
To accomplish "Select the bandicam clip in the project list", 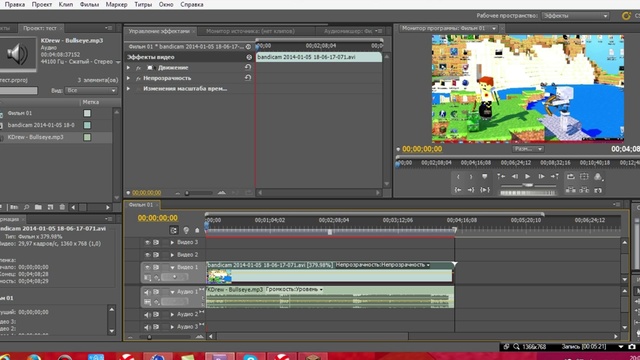I will (41, 125).
